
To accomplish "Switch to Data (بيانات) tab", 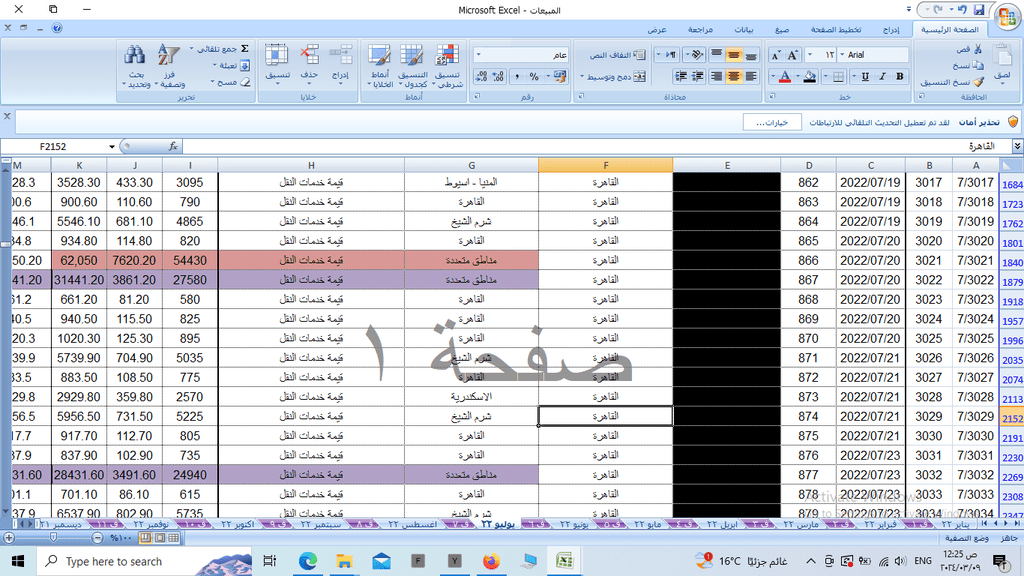I will point(743,29).
